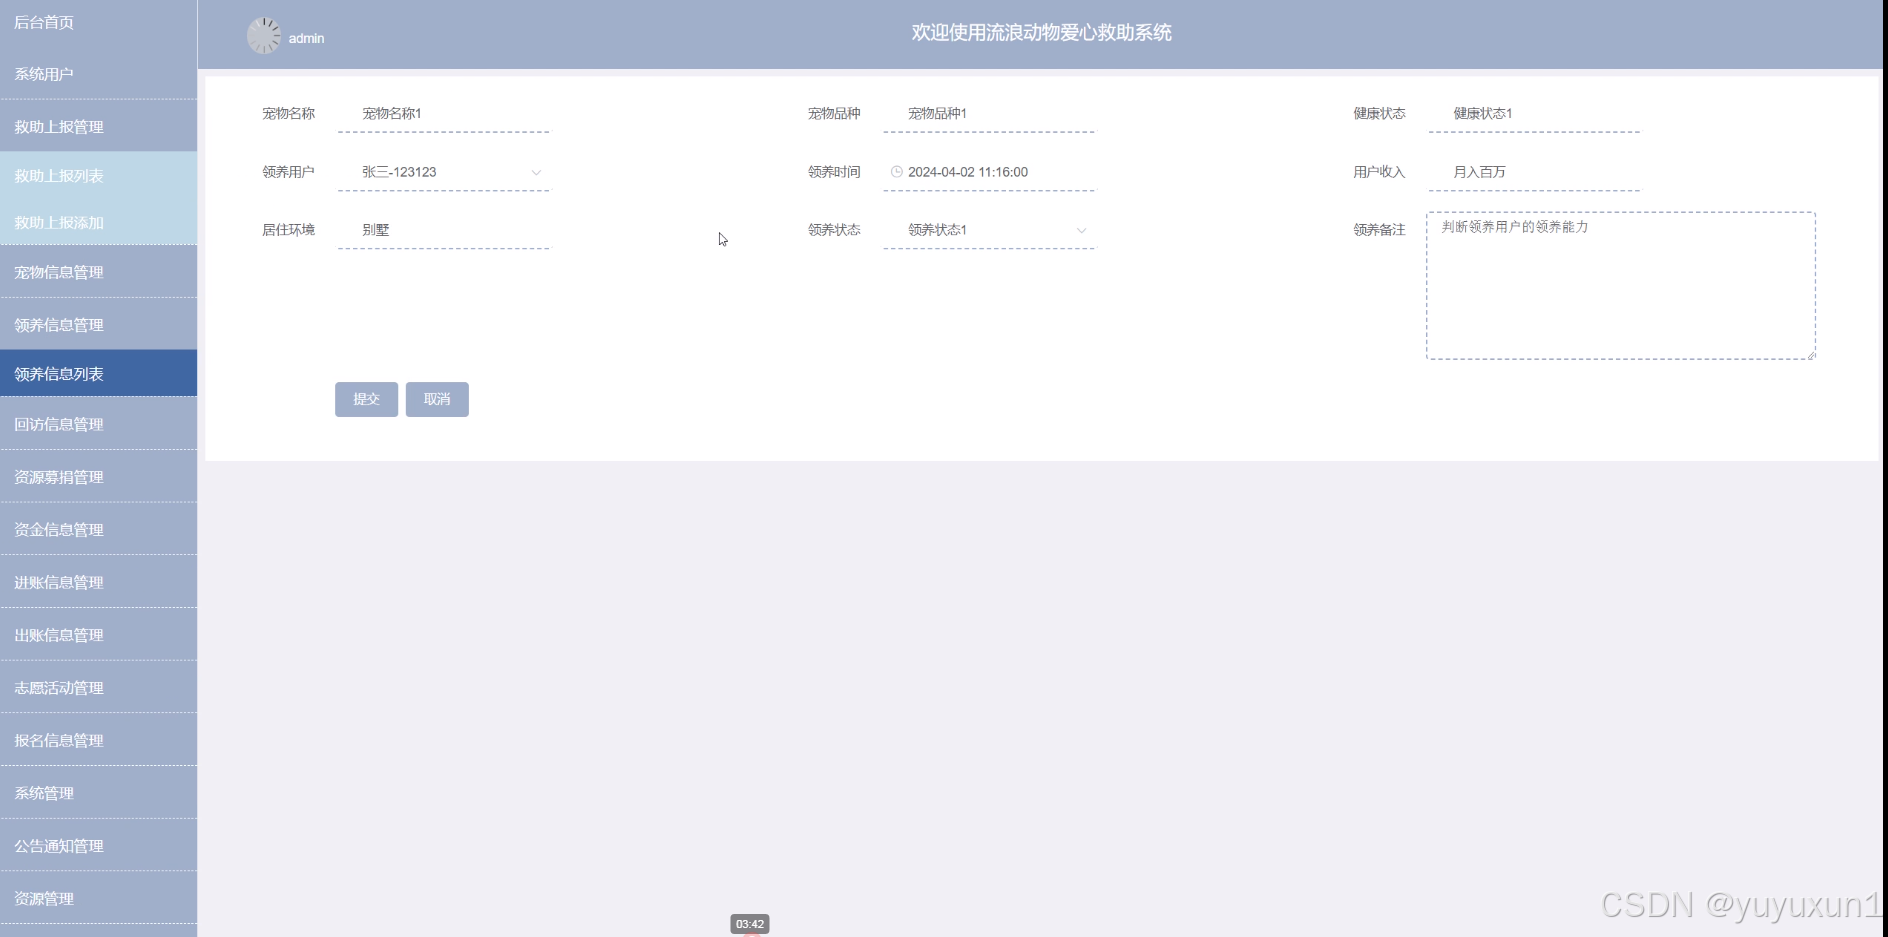Screen dimensions: 1888x937
Task: Collapse the 领养信息管理 menu
Action: [x=98, y=325]
